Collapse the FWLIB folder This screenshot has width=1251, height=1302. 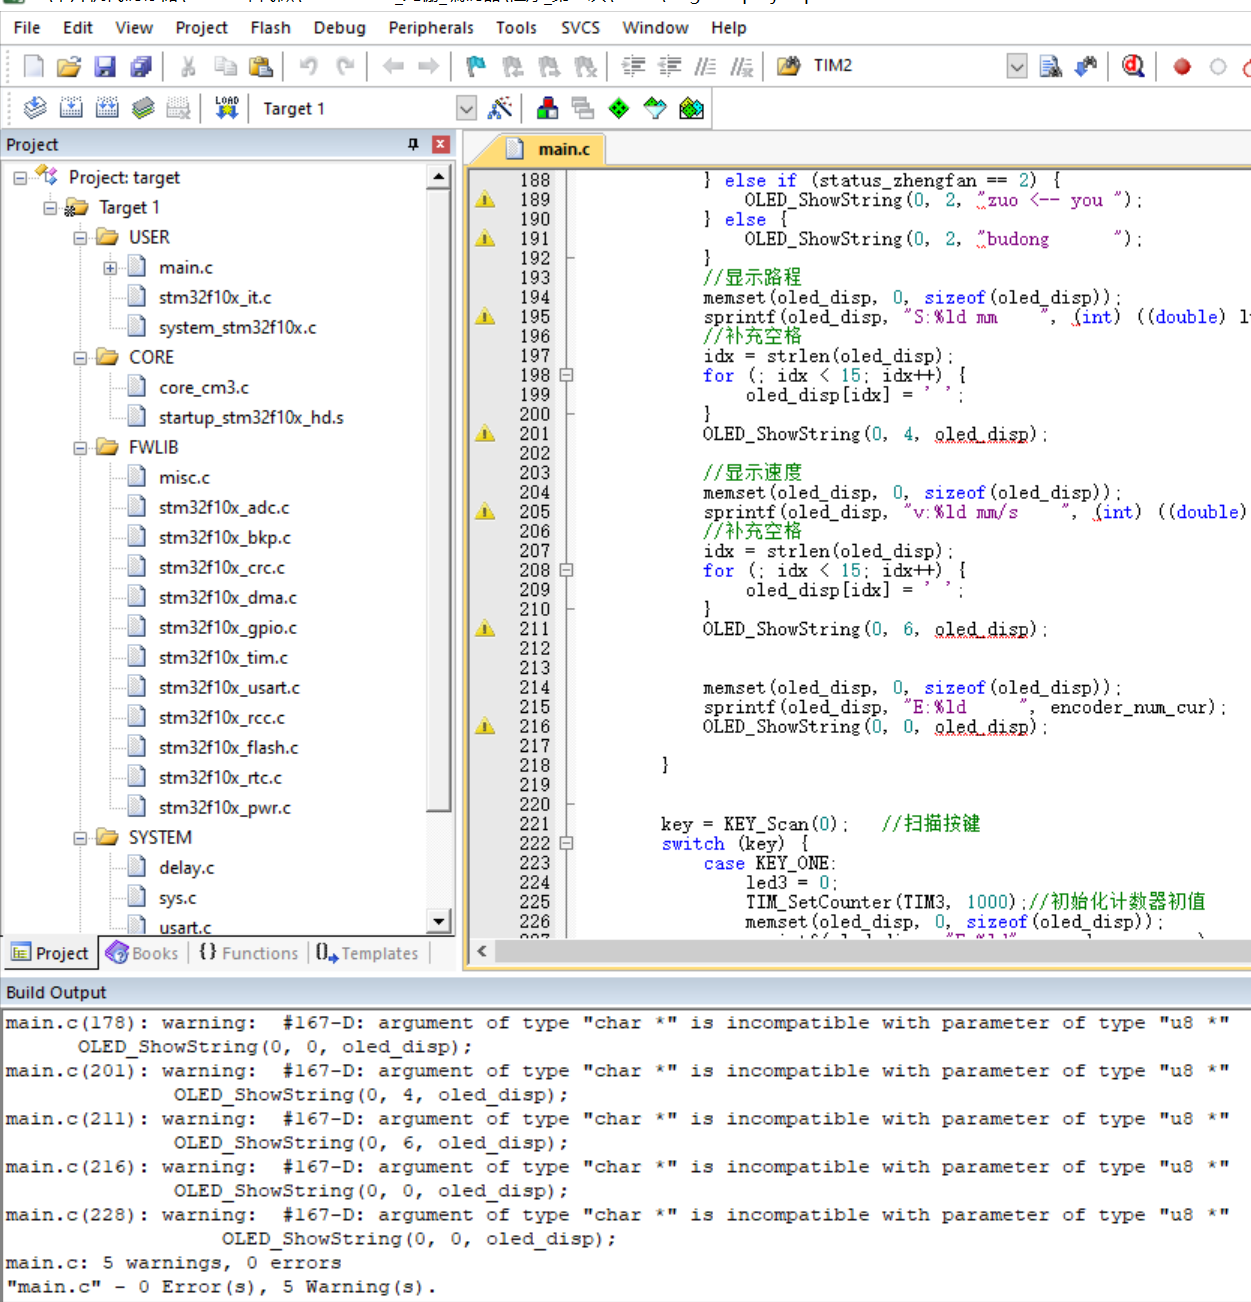tap(80, 448)
